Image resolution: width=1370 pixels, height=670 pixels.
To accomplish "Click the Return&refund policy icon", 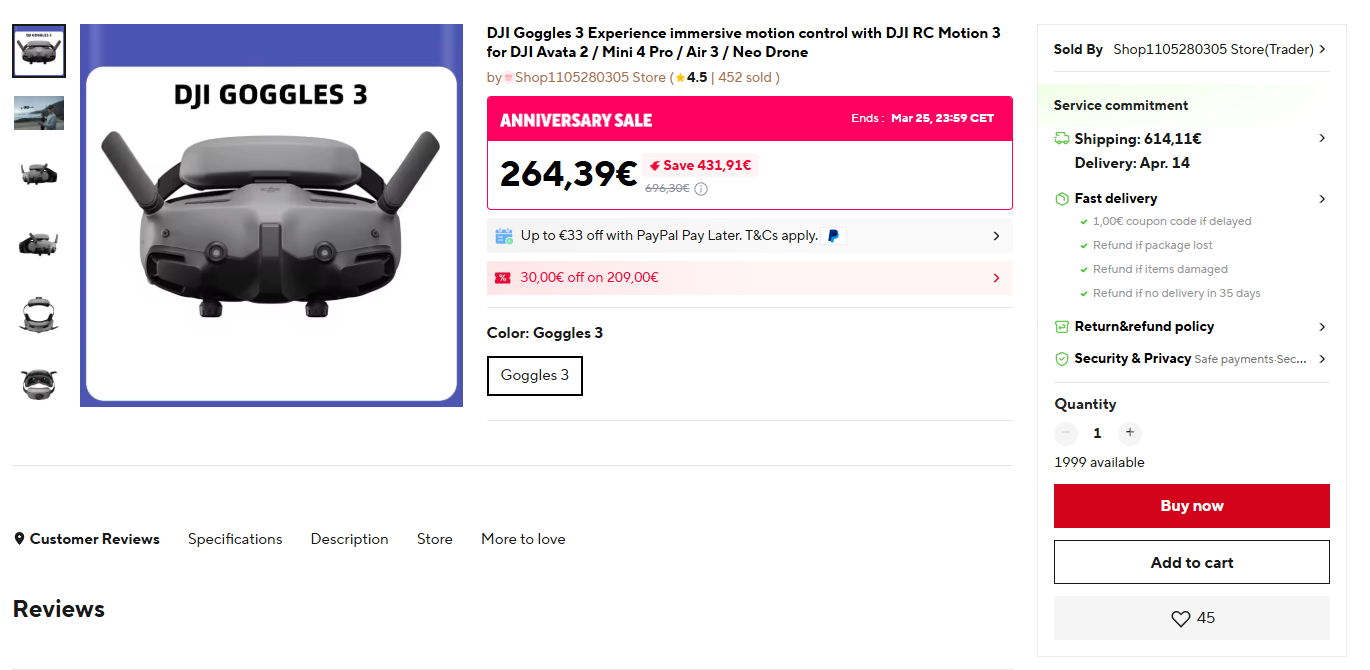I will (x=1062, y=327).
